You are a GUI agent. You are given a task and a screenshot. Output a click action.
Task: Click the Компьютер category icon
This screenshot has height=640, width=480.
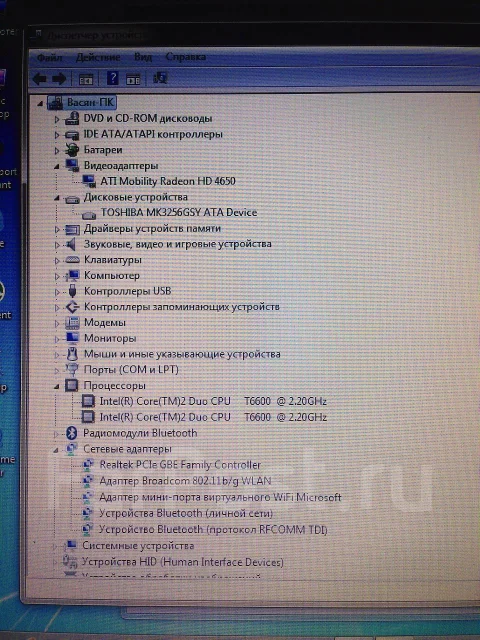(x=72, y=276)
